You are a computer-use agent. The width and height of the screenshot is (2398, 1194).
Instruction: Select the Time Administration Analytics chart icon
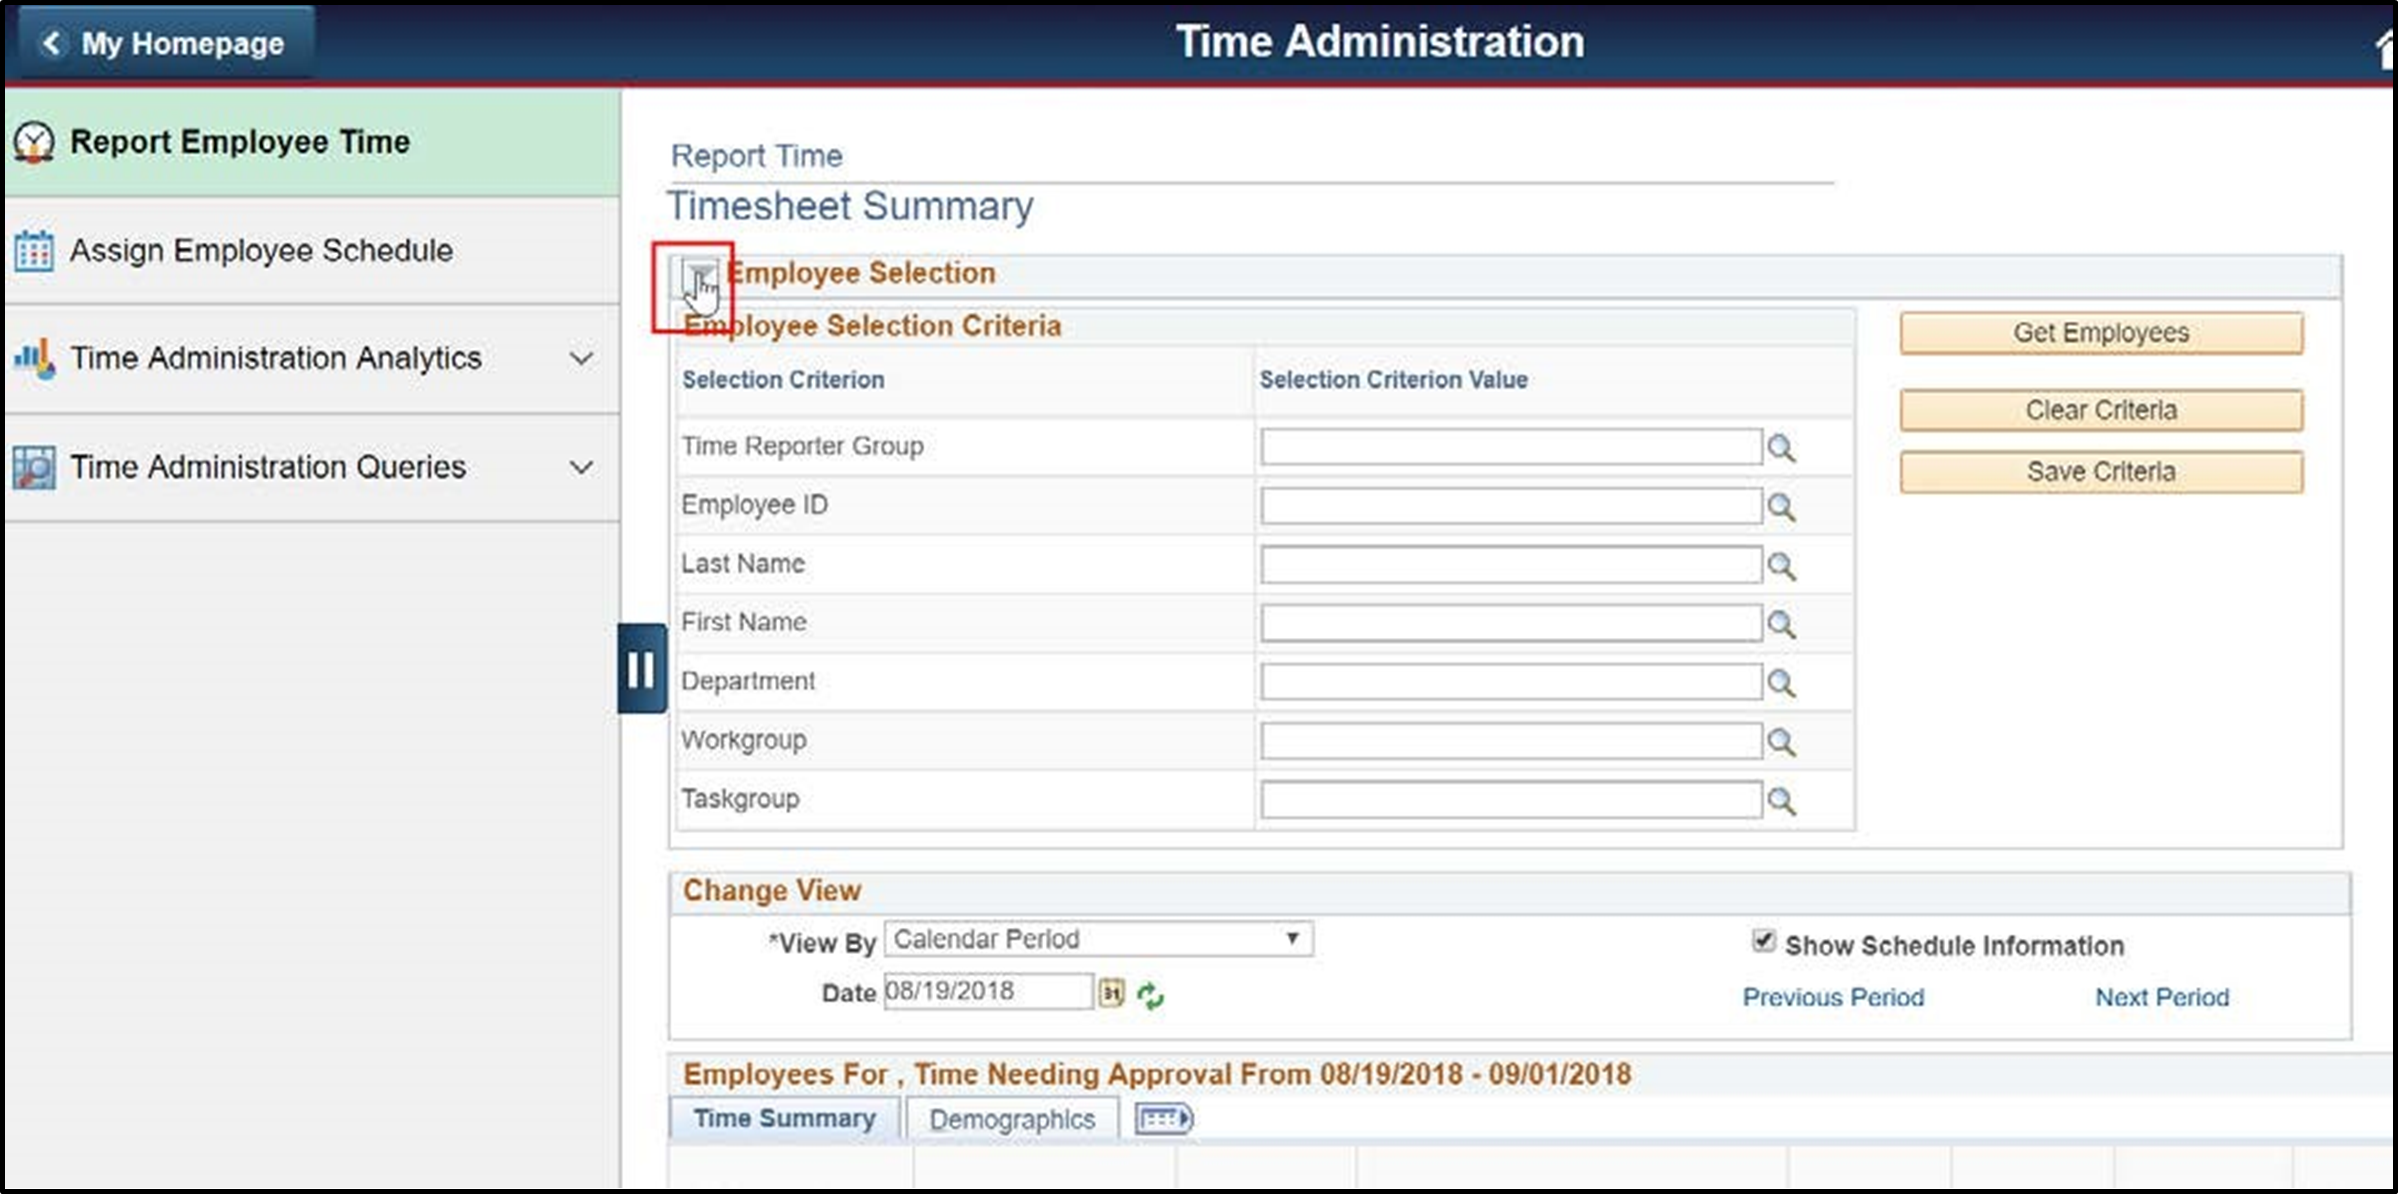click(x=33, y=357)
